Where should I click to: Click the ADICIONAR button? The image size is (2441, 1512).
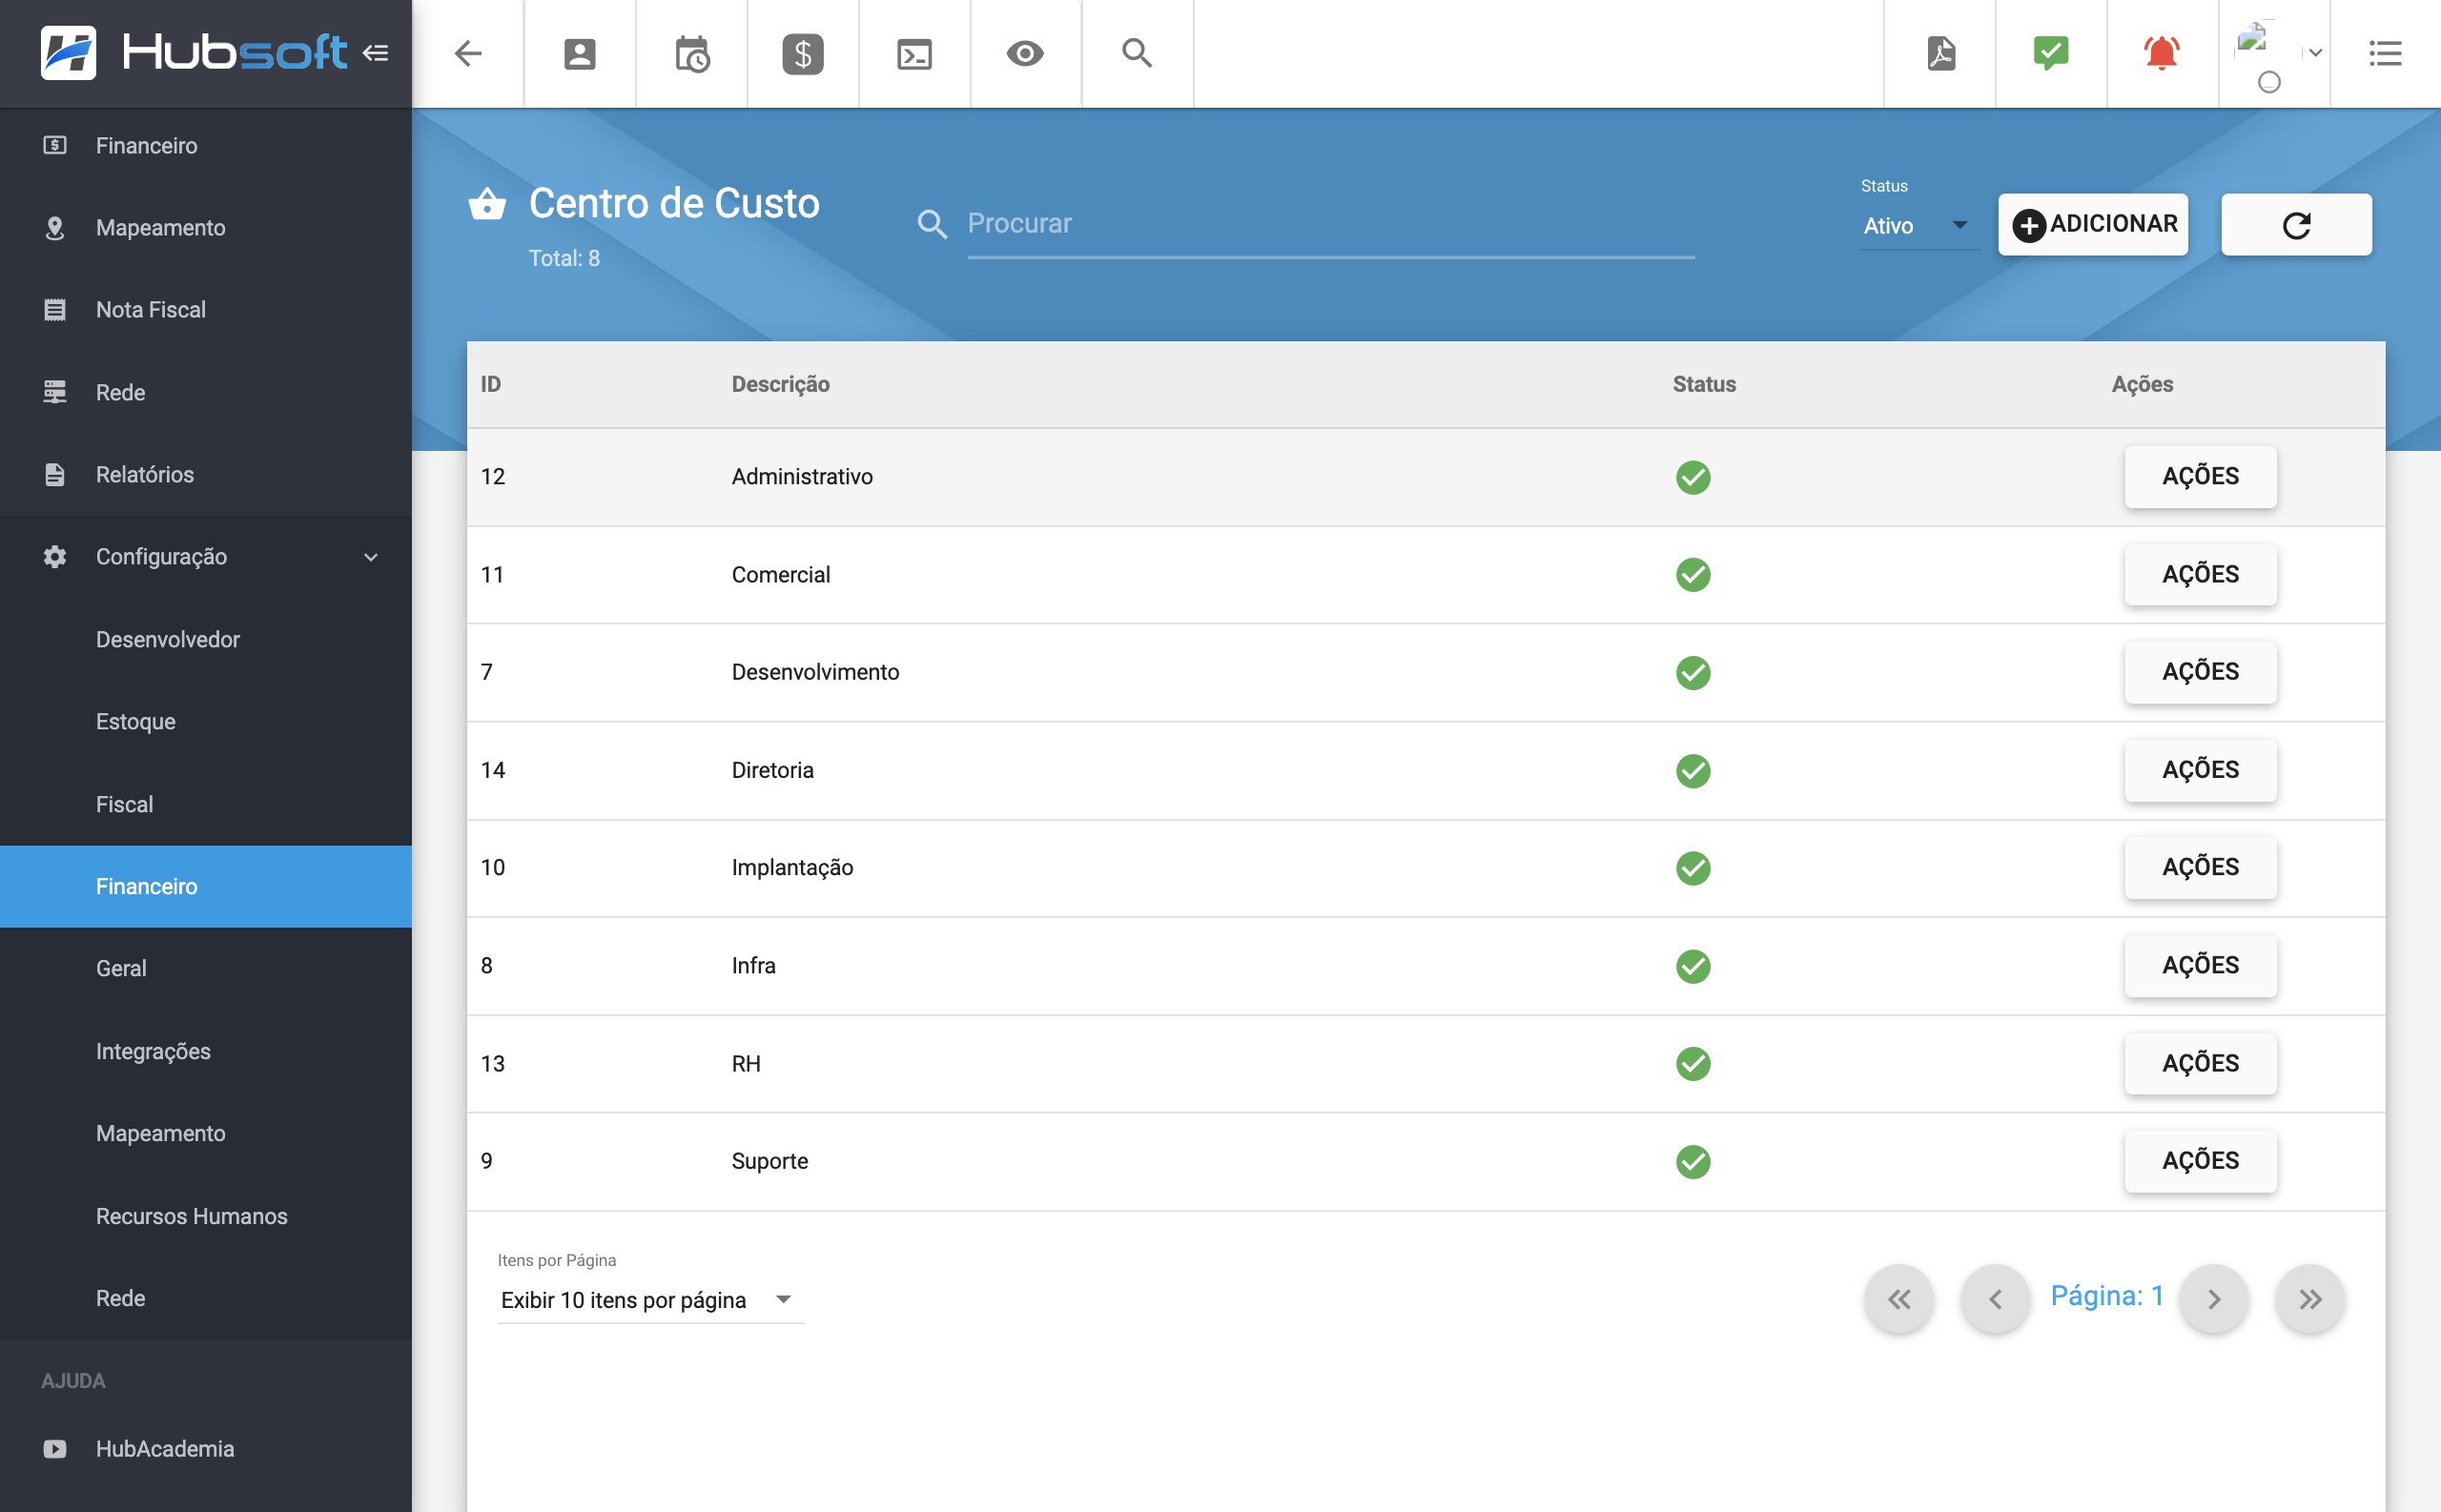[2093, 224]
